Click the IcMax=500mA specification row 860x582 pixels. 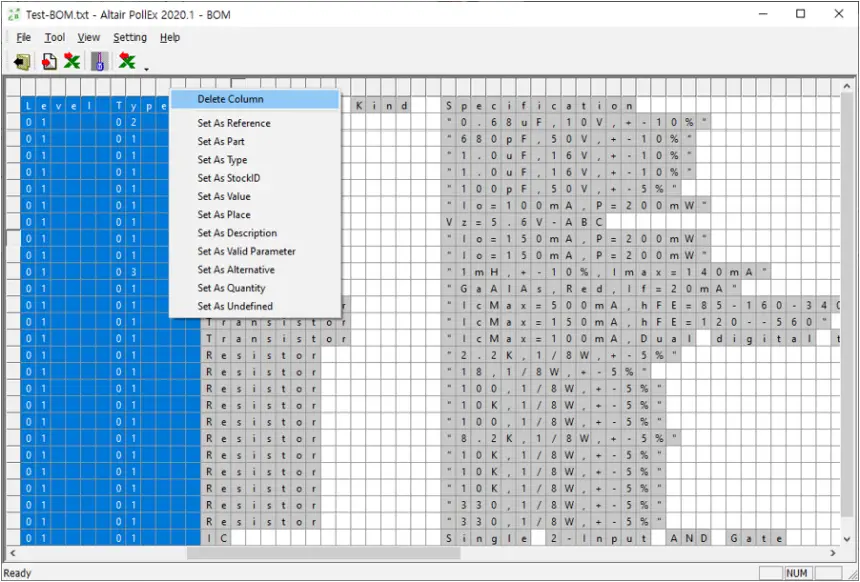coord(641,305)
